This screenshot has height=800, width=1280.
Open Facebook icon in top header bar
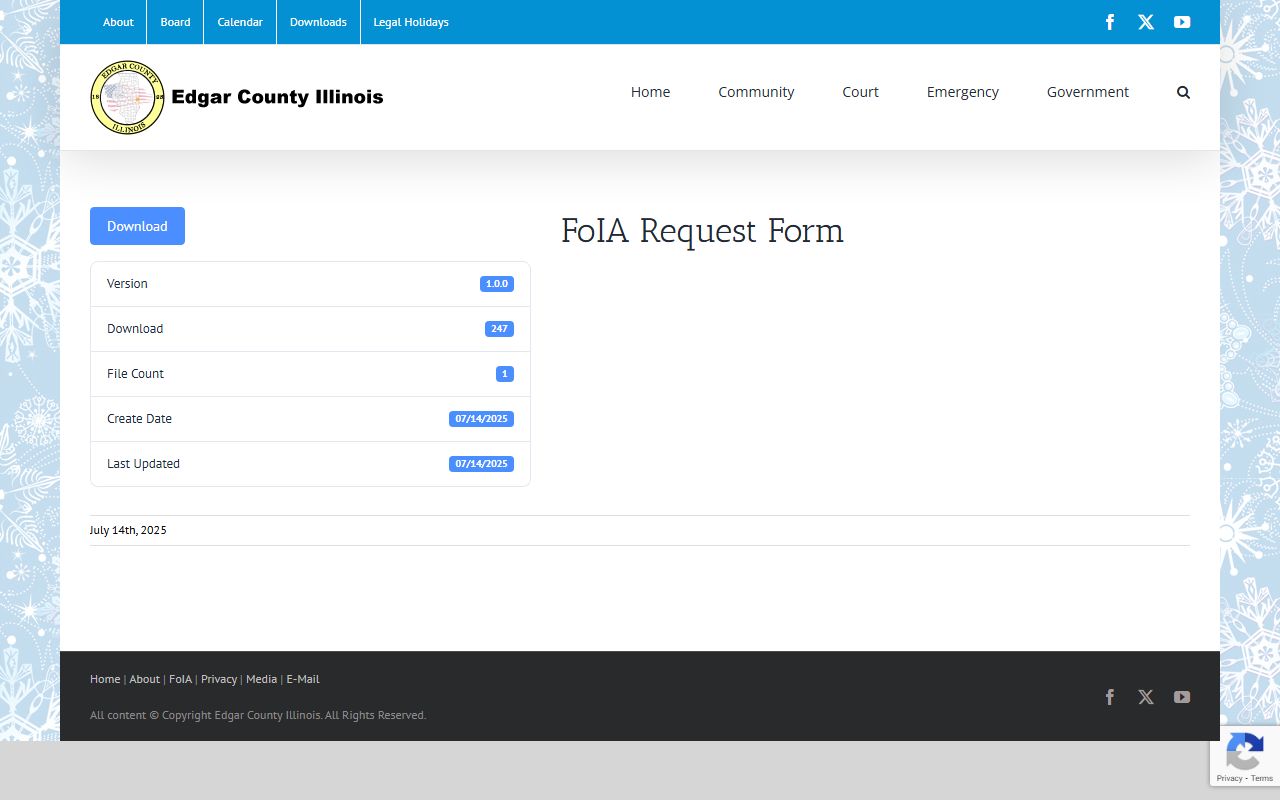[1110, 22]
